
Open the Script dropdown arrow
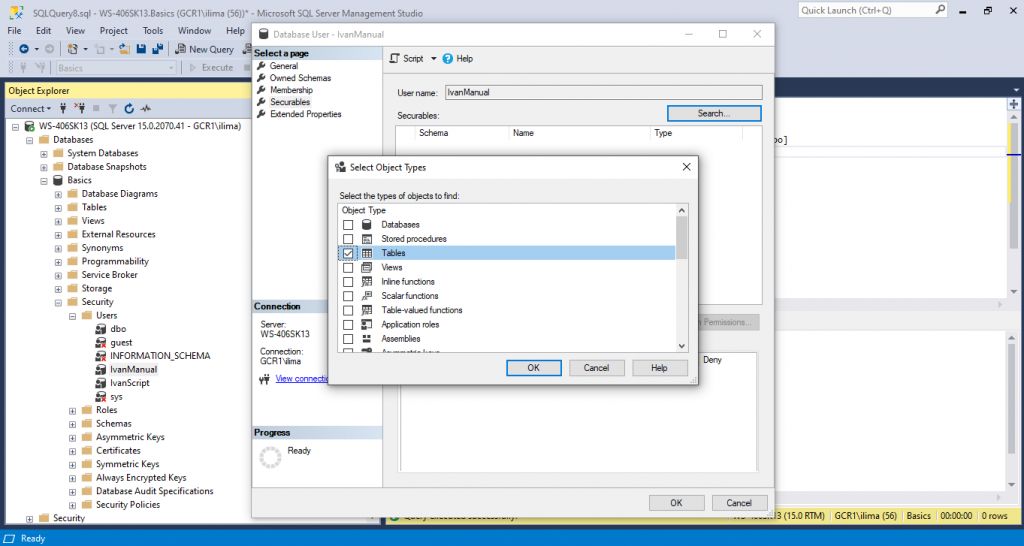tap(433, 59)
